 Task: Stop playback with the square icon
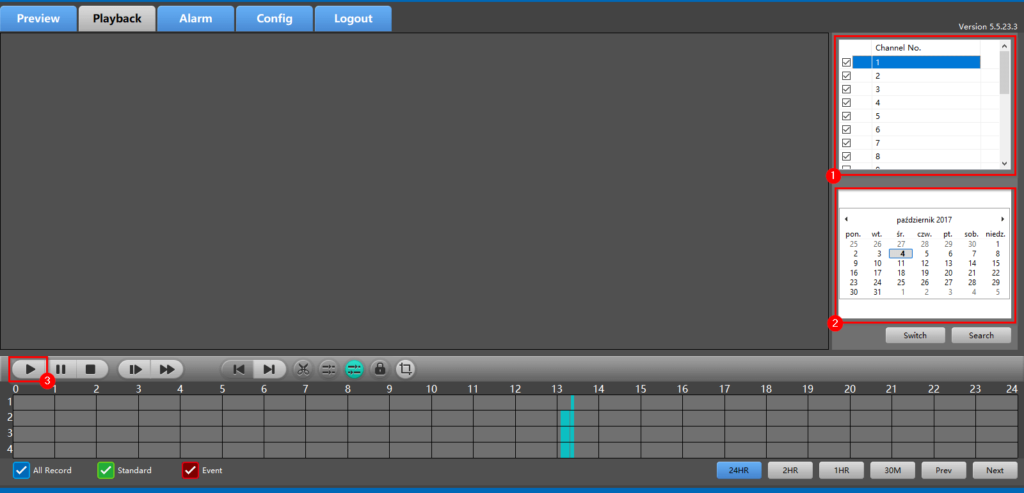pyautogui.click(x=90, y=369)
